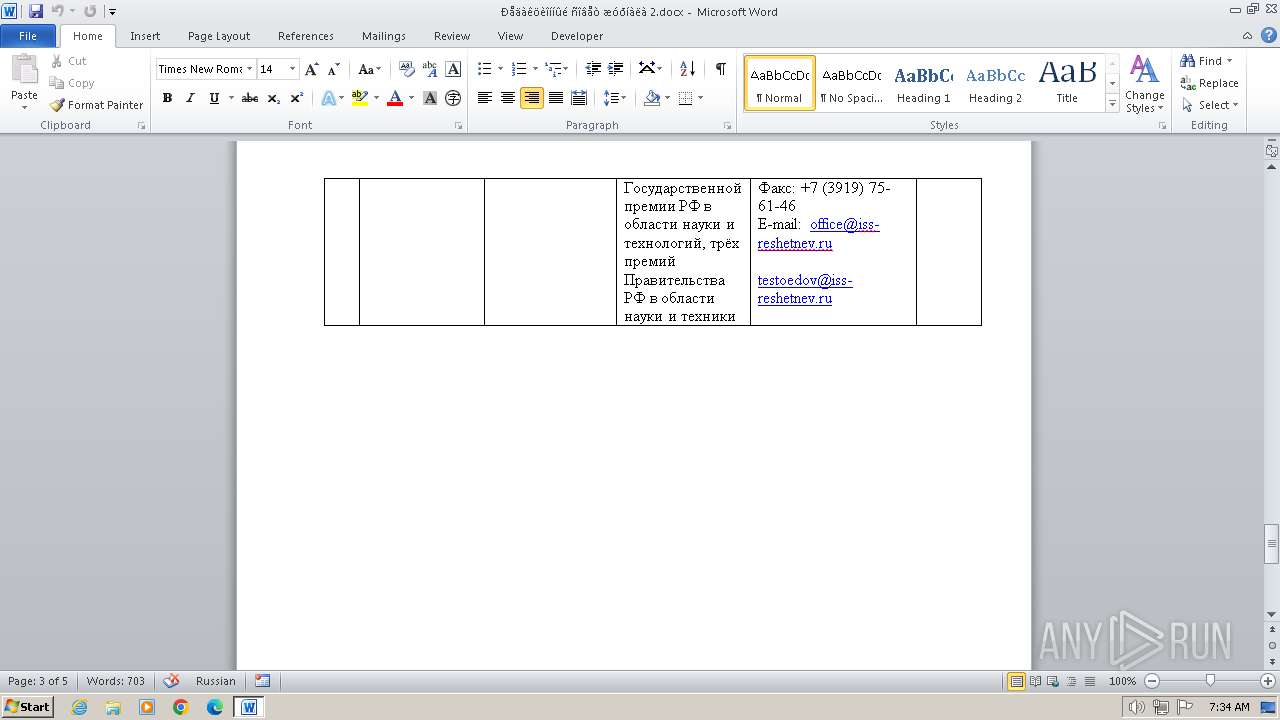
Task: Switch to the Insert tab
Action: [x=145, y=36]
